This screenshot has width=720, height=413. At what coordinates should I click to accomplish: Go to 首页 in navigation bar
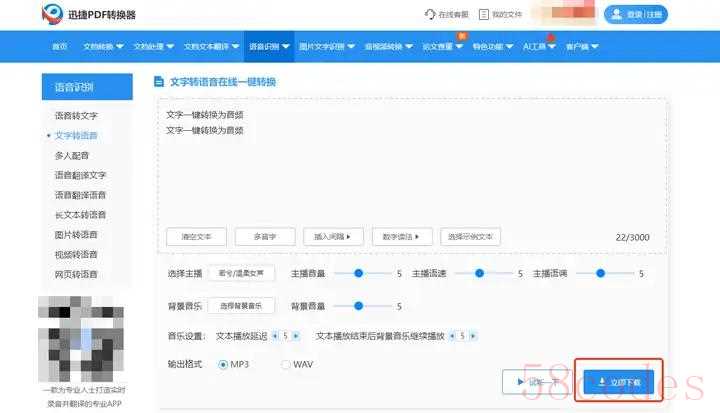point(60,47)
